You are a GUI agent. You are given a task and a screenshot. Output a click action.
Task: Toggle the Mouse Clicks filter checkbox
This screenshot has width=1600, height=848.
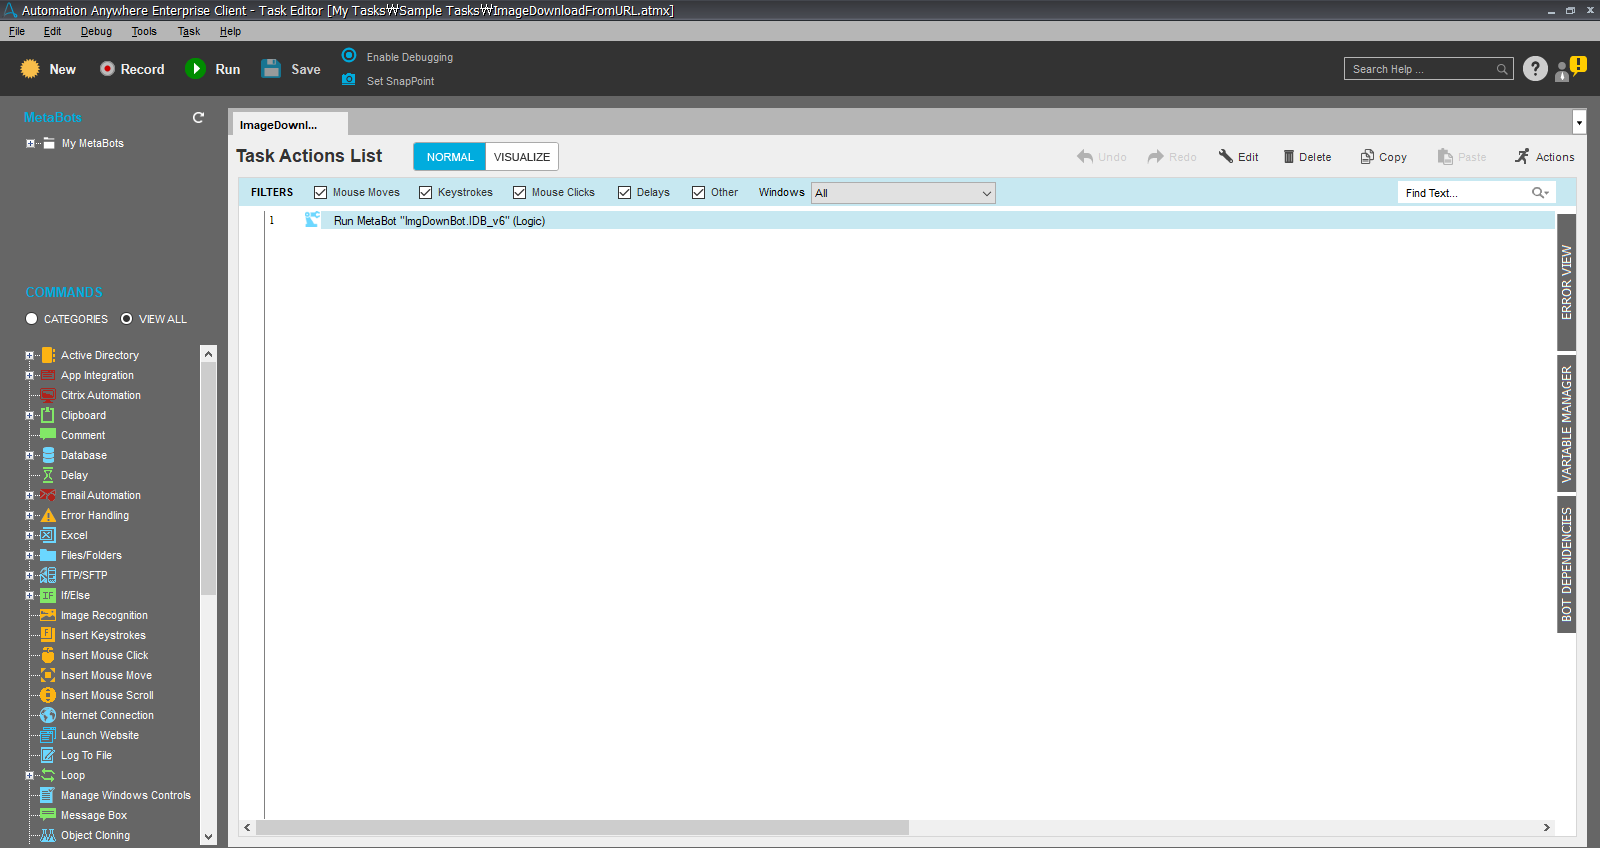[520, 193]
